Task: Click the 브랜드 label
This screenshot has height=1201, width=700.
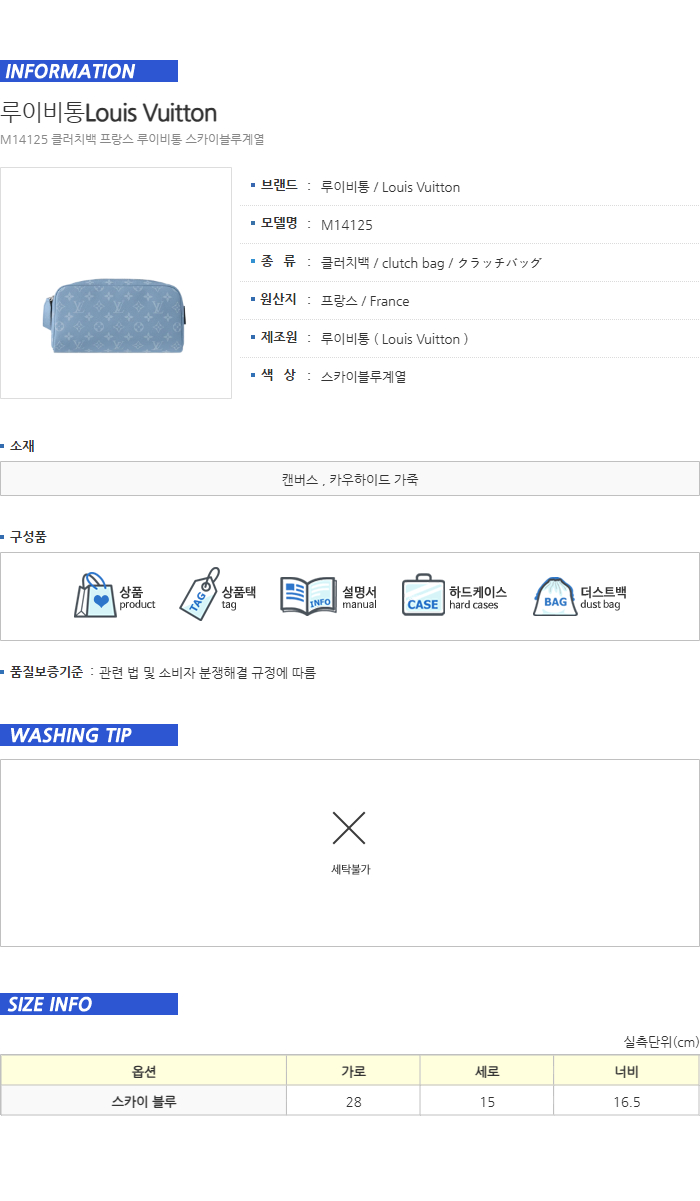Action: tap(279, 186)
